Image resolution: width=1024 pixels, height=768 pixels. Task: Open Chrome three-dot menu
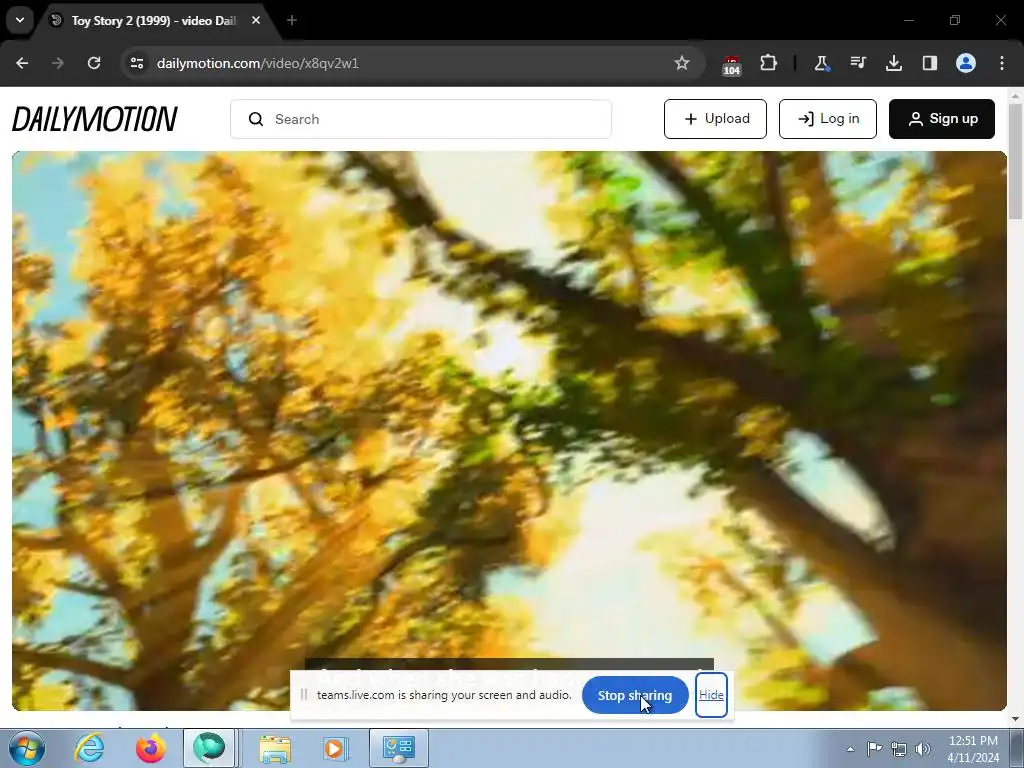(x=1002, y=63)
